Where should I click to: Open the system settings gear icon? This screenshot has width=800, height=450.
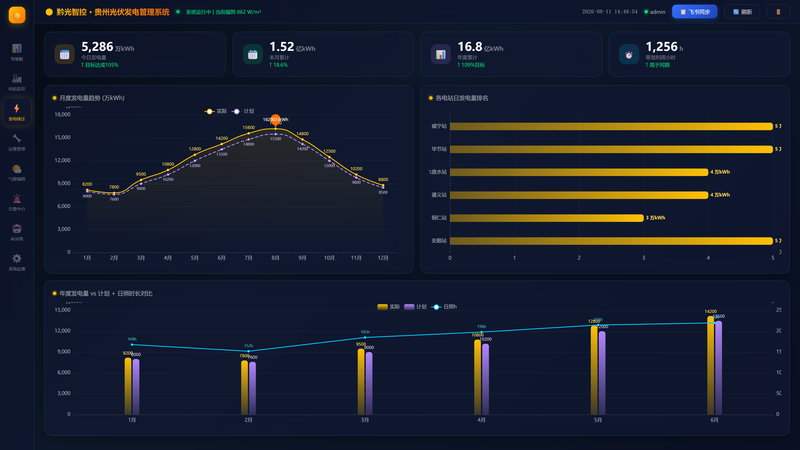pyautogui.click(x=17, y=262)
